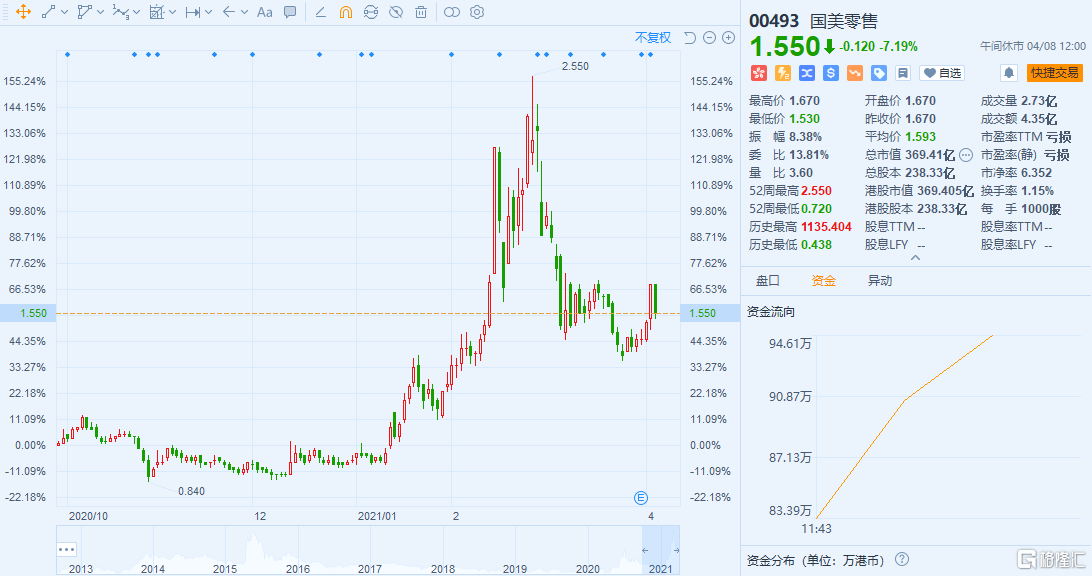
Task: Expand the line tool dropdown arrow
Action: pos(65,12)
